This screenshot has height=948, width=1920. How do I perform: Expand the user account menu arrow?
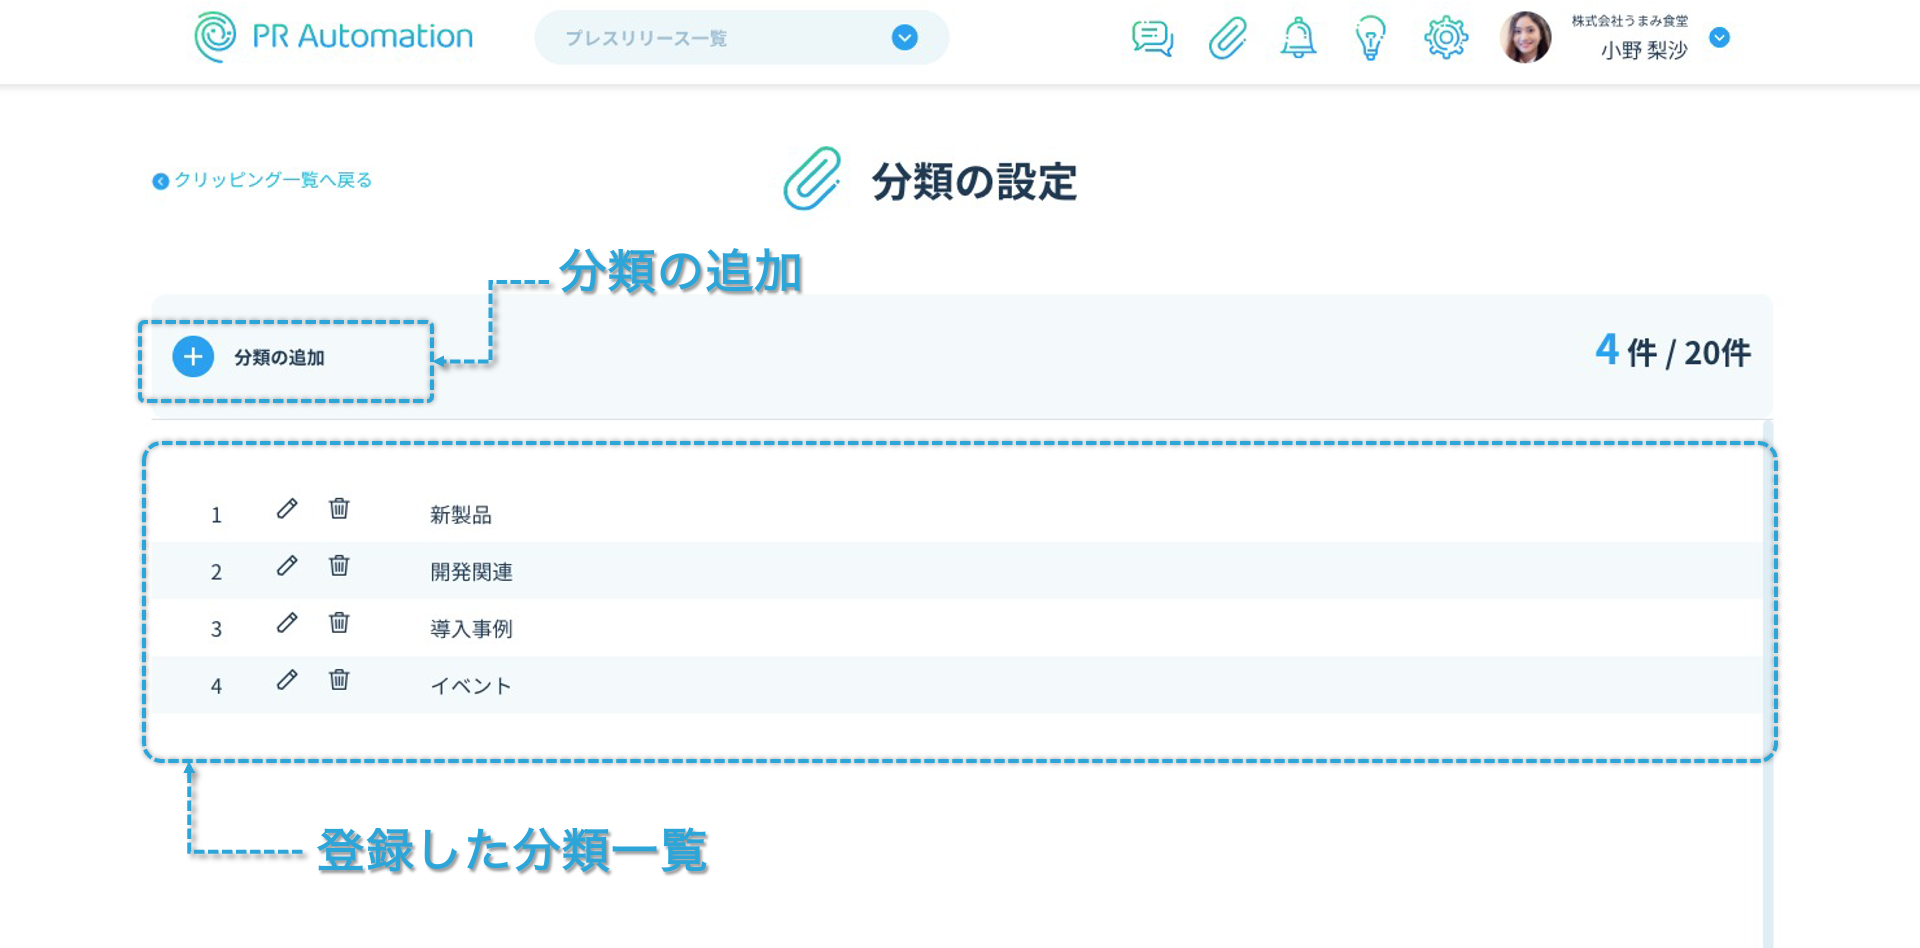click(x=1719, y=38)
